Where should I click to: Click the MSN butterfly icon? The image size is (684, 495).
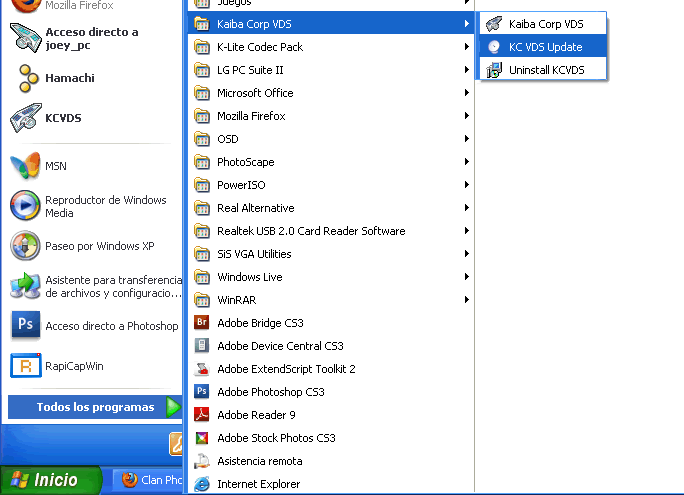pos(26,166)
